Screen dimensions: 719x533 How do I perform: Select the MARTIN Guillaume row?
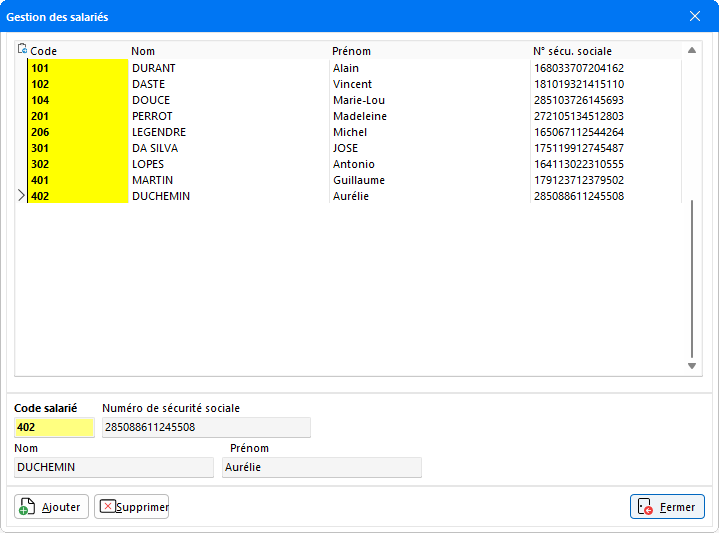[152, 180]
